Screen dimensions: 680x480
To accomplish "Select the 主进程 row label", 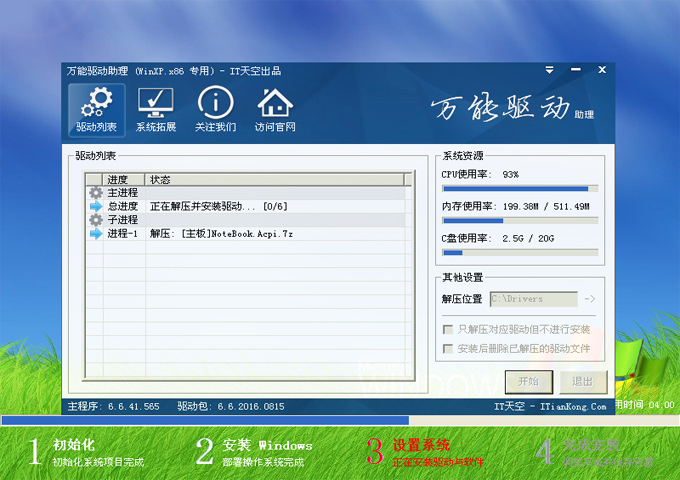I will [123, 193].
